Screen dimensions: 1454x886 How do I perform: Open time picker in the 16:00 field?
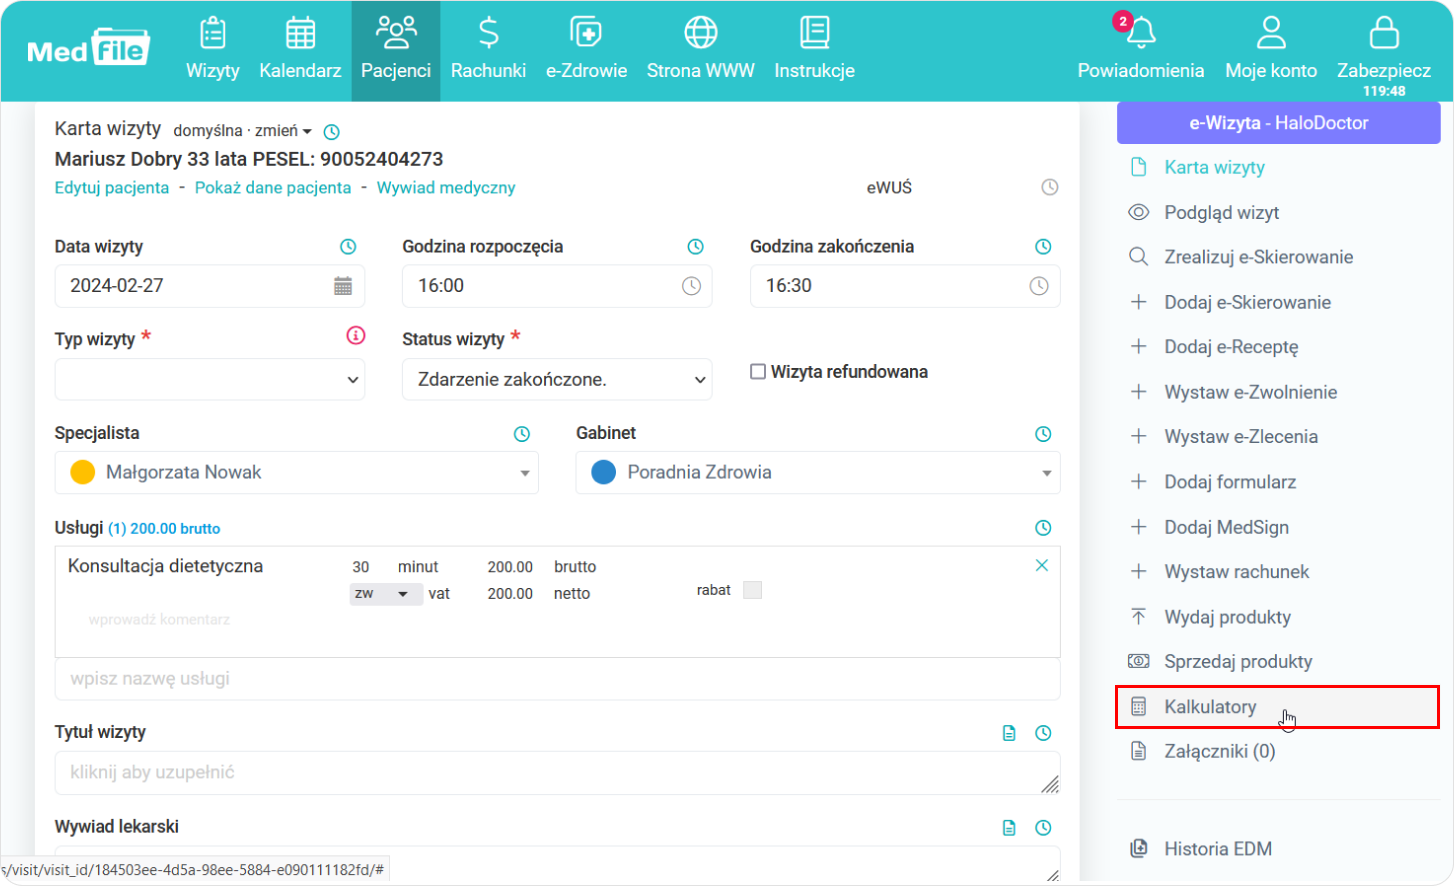point(691,286)
